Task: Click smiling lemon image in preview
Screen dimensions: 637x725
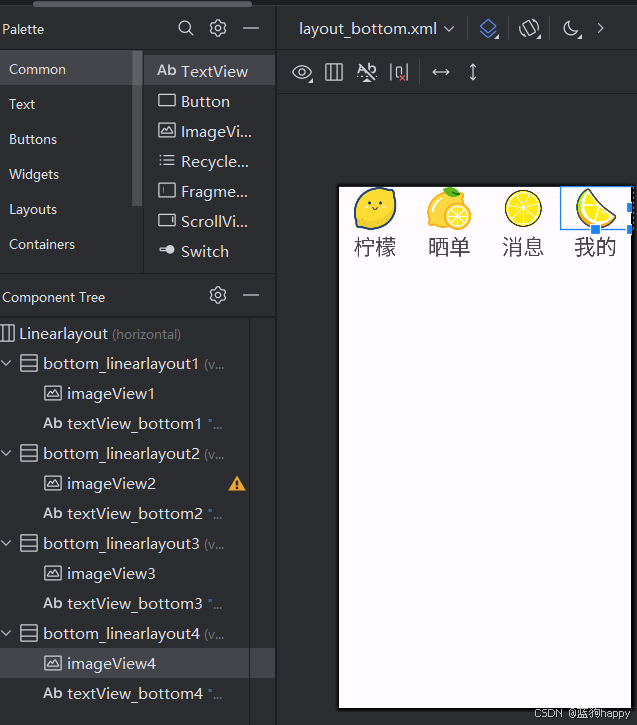Action: point(375,208)
